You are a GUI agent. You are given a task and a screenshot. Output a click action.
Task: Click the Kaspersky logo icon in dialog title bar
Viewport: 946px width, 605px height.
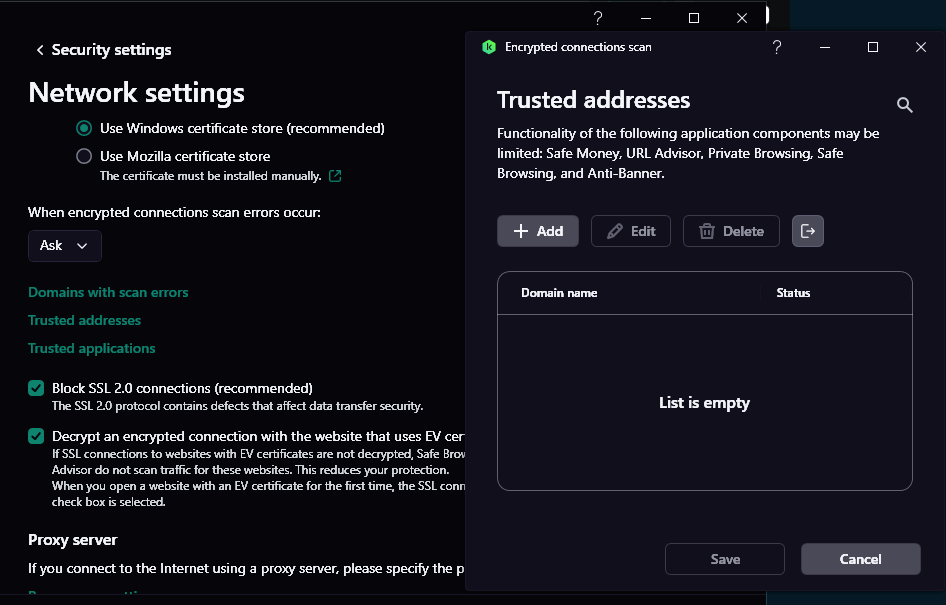click(x=489, y=47)
